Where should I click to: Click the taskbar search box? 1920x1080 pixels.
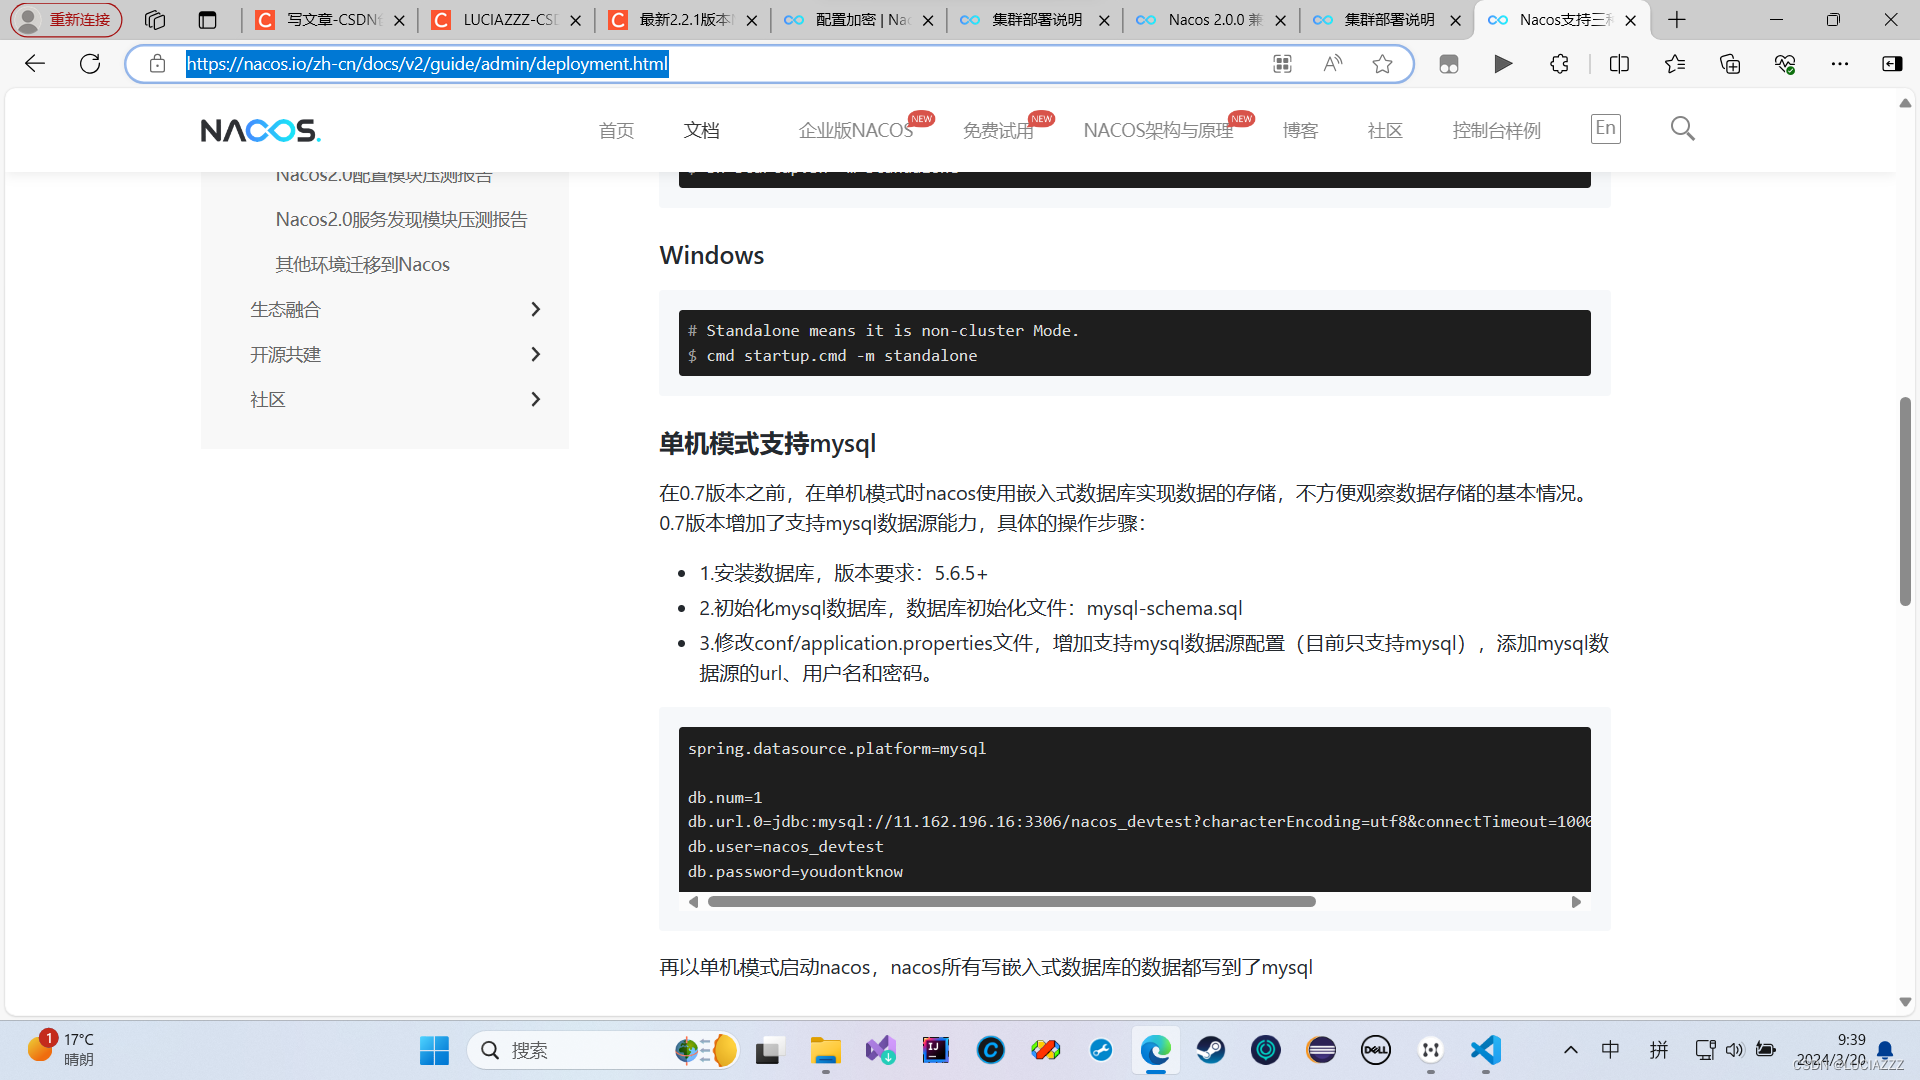click(603, 1050)
